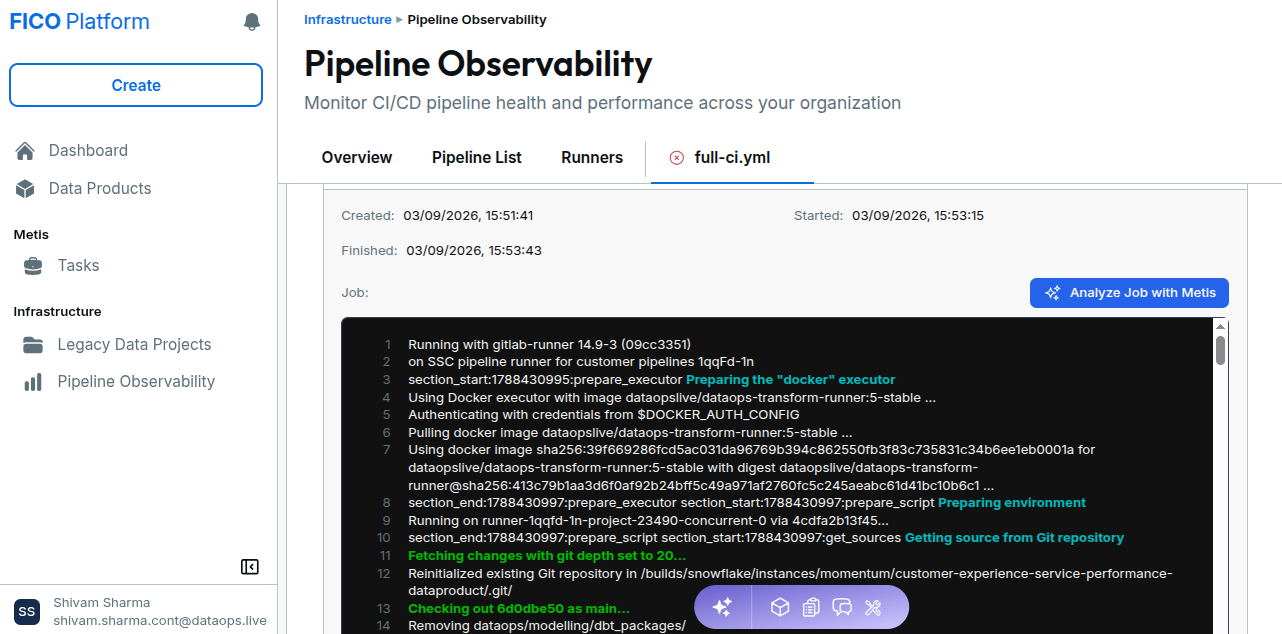1282x634 pixels.
Task: Click 'Authenticating with credentials' log line
Action: pyautogui.click(x=604, y=415)
